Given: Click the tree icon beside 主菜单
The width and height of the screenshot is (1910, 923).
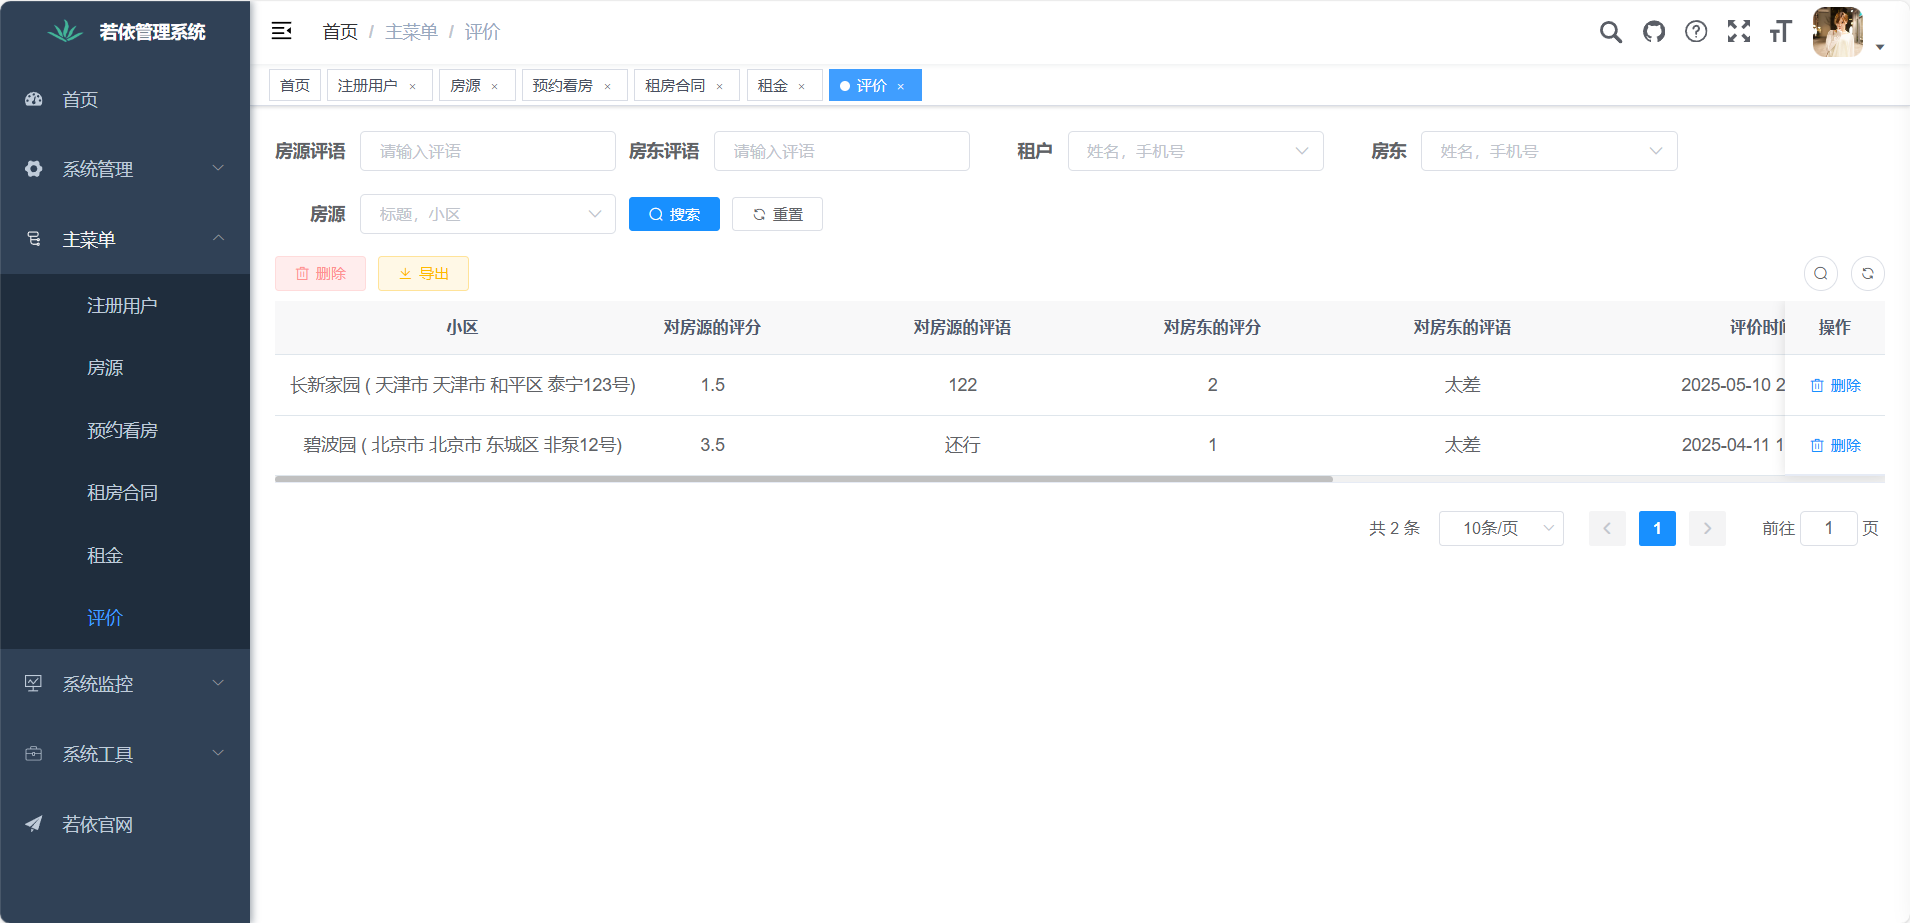Looking at the screenshot, I should coord(34,239).
